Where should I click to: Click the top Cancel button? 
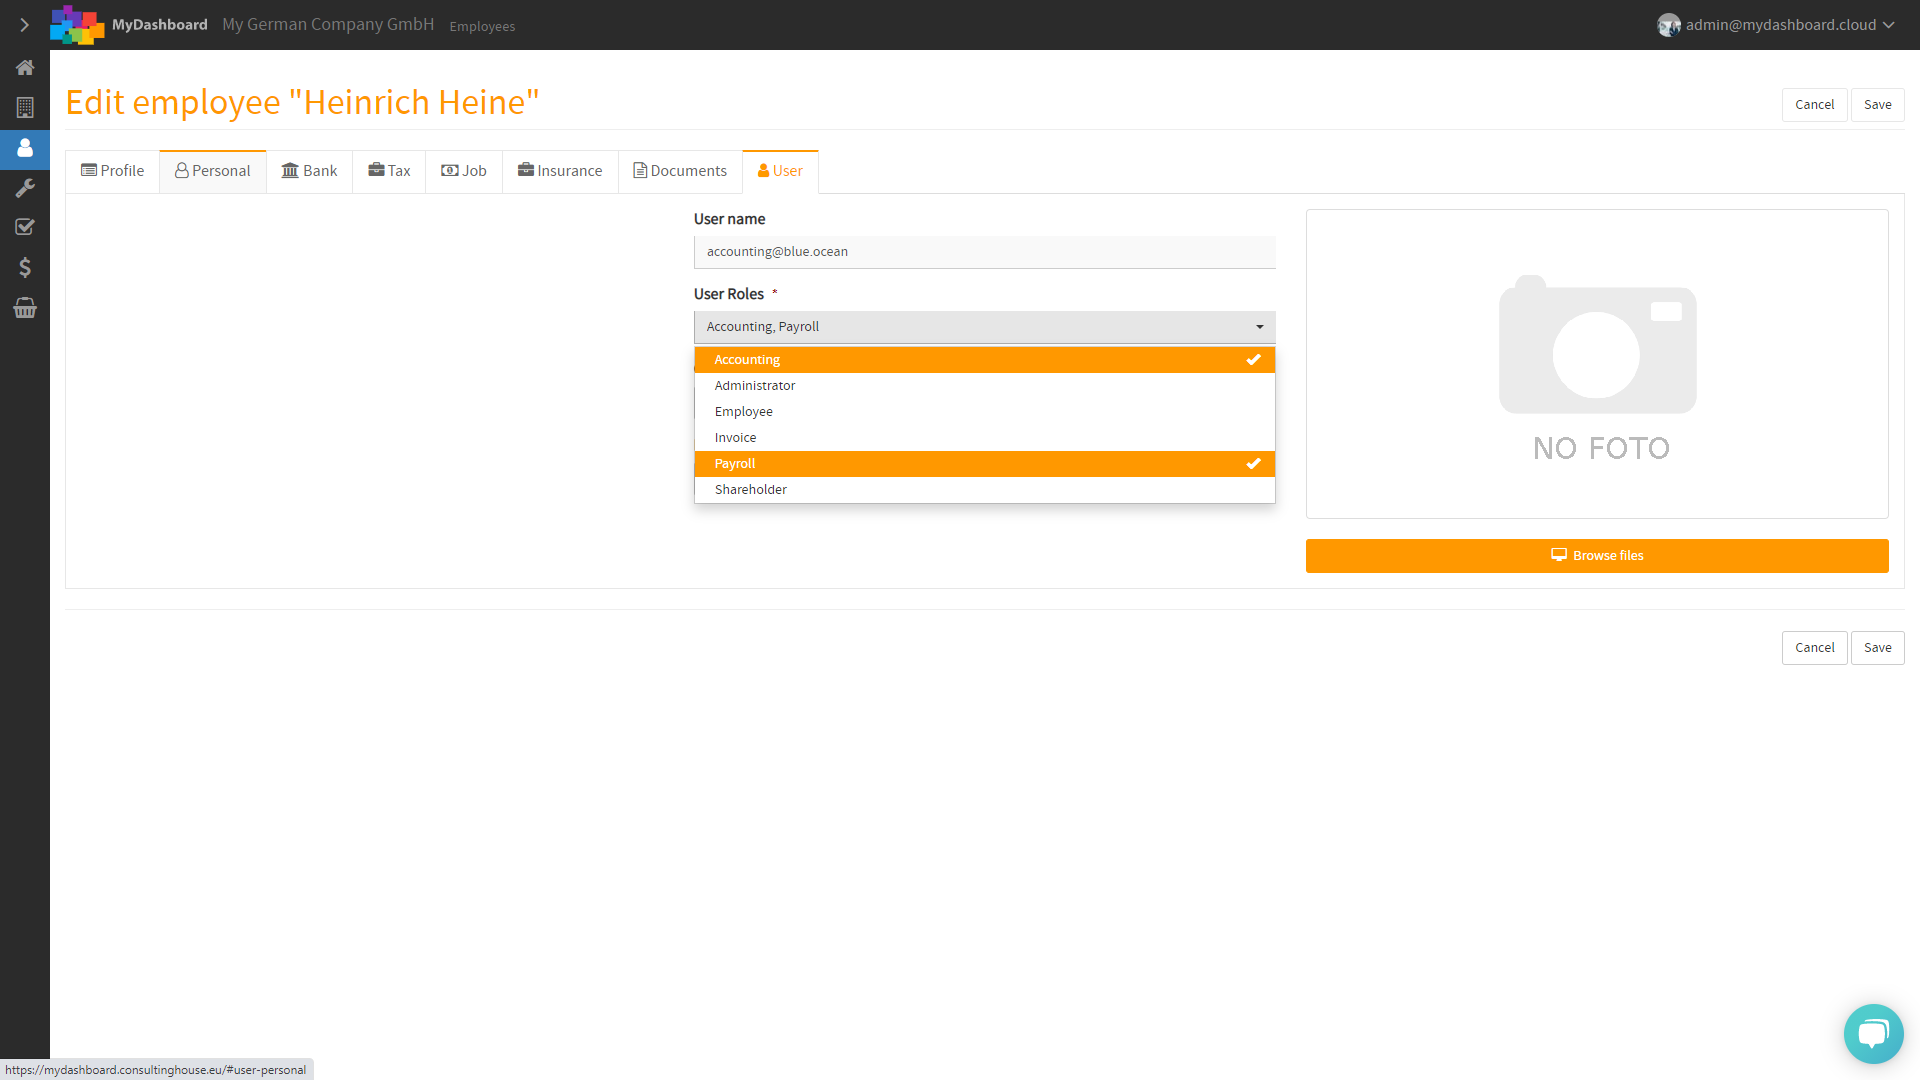(1814, 105)
